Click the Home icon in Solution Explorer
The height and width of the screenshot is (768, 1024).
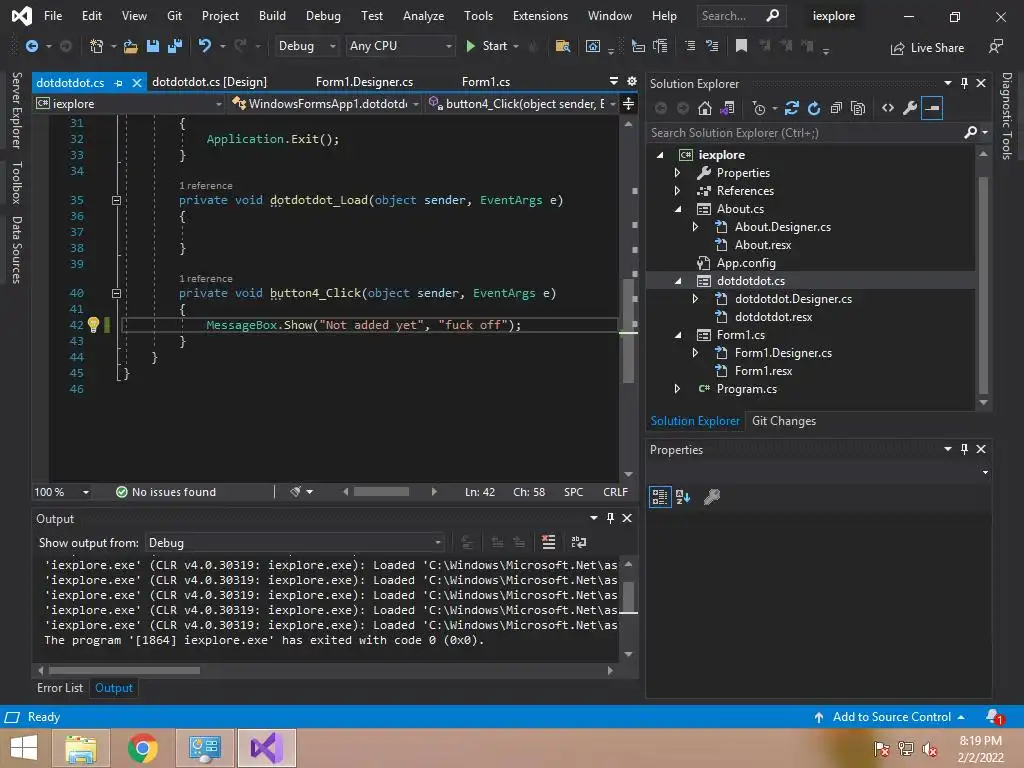click(x=705, y=108)
